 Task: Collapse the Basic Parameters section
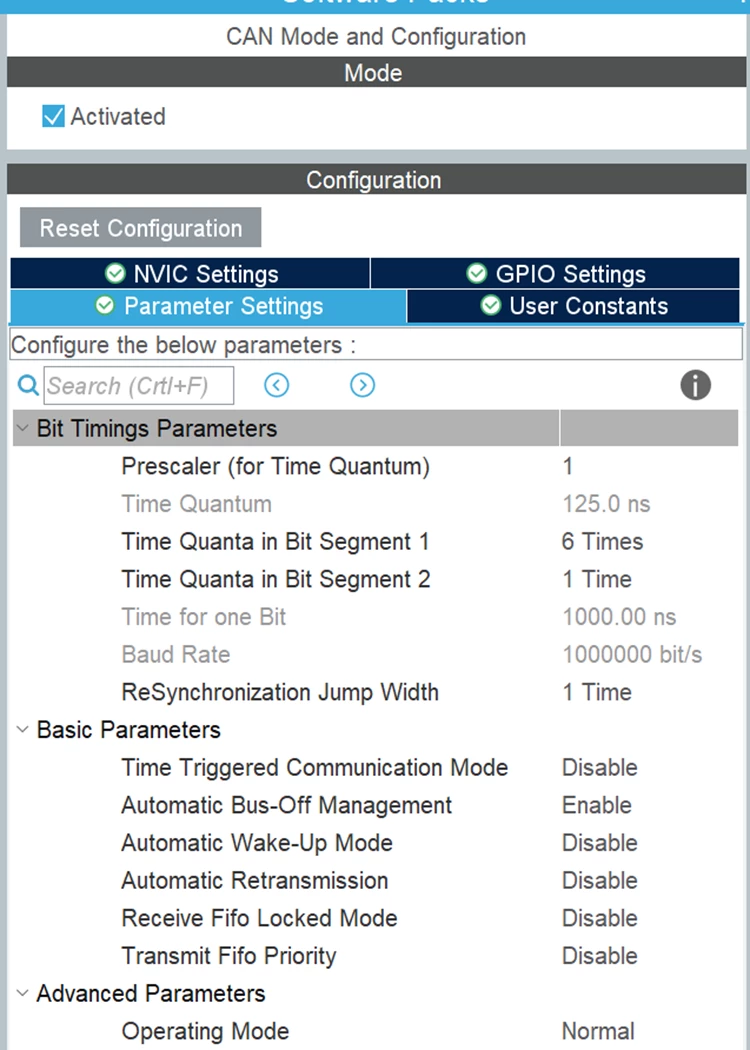tap(23, 729)
